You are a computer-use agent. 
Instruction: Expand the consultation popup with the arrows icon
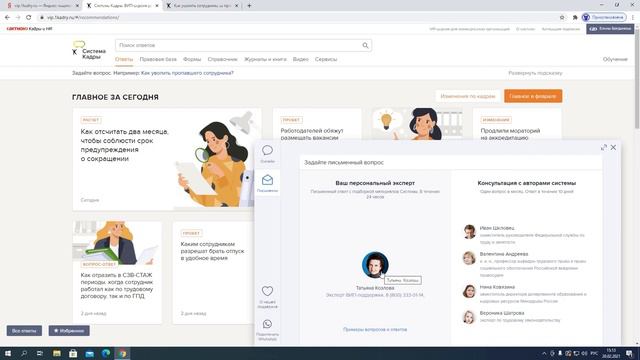pyautogui.click(x=604, y=147)
